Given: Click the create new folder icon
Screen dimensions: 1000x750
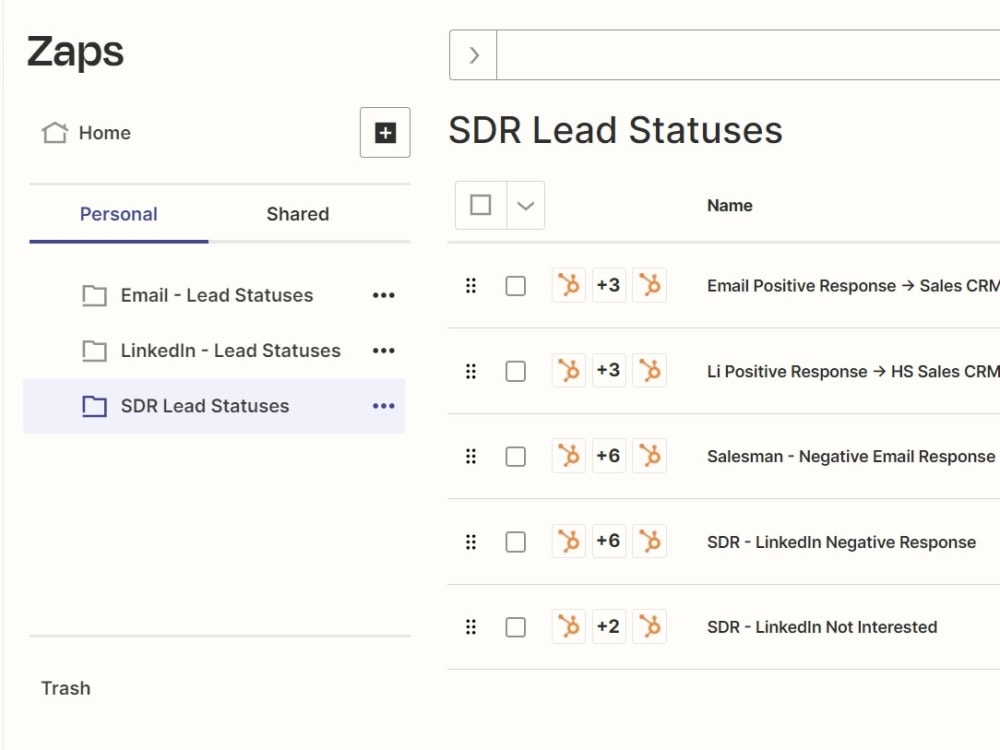Looking at the screenshot, I should [x=384, y=132].
